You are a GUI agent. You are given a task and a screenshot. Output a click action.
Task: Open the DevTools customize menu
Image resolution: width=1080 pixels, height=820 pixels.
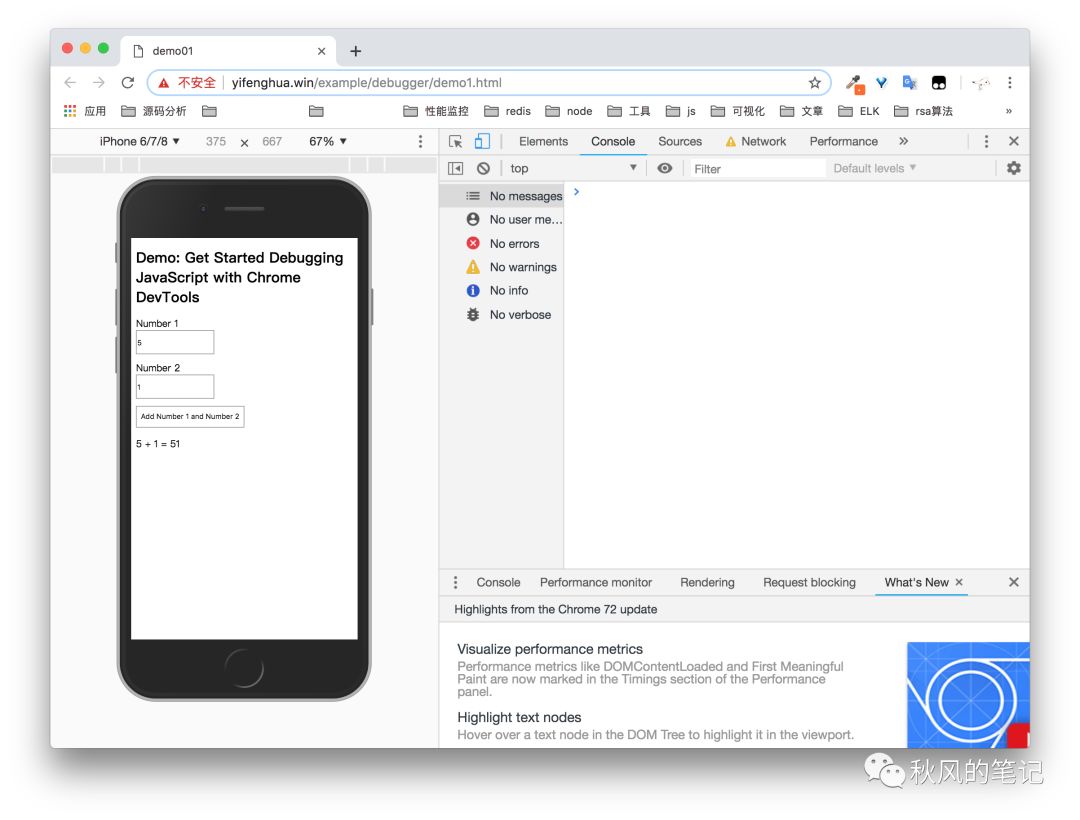pos(986,141)
